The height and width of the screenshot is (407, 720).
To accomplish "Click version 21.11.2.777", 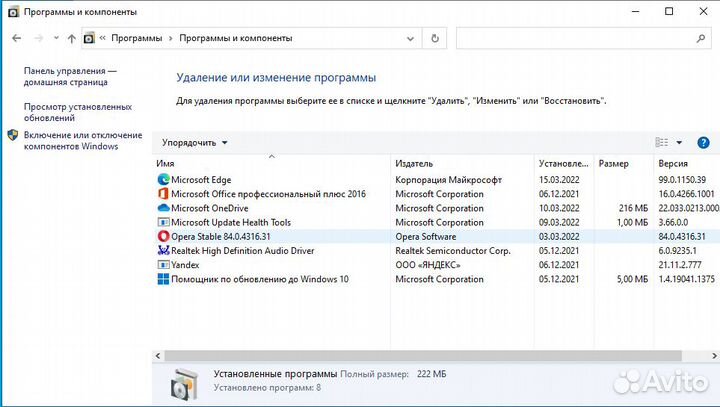I will [x=680, y=265].
